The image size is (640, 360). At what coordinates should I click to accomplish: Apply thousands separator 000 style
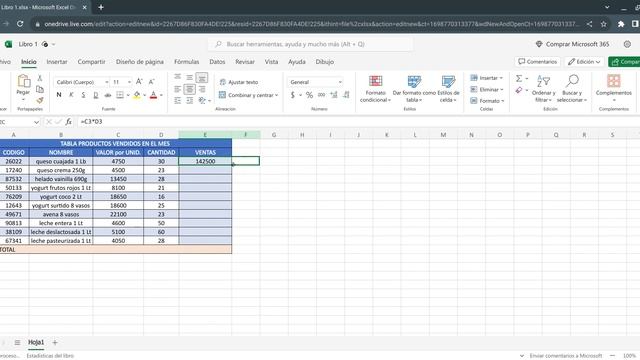(322, 95)
